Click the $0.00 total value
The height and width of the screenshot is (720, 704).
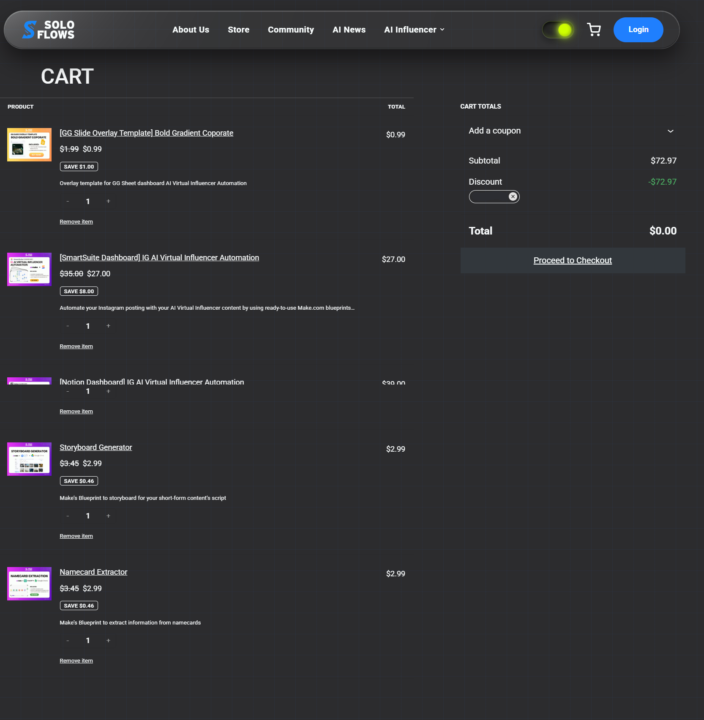point(663,231)
